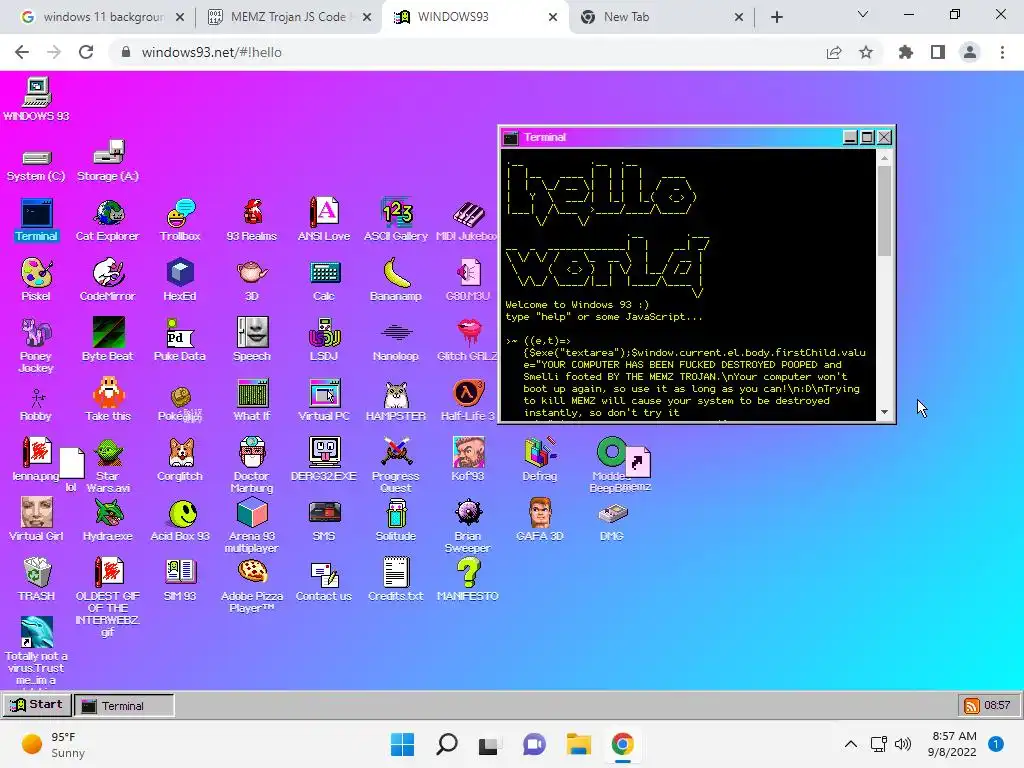
Task: Switch to the New Tab browser tab
Action: click(x=663, y=17)
